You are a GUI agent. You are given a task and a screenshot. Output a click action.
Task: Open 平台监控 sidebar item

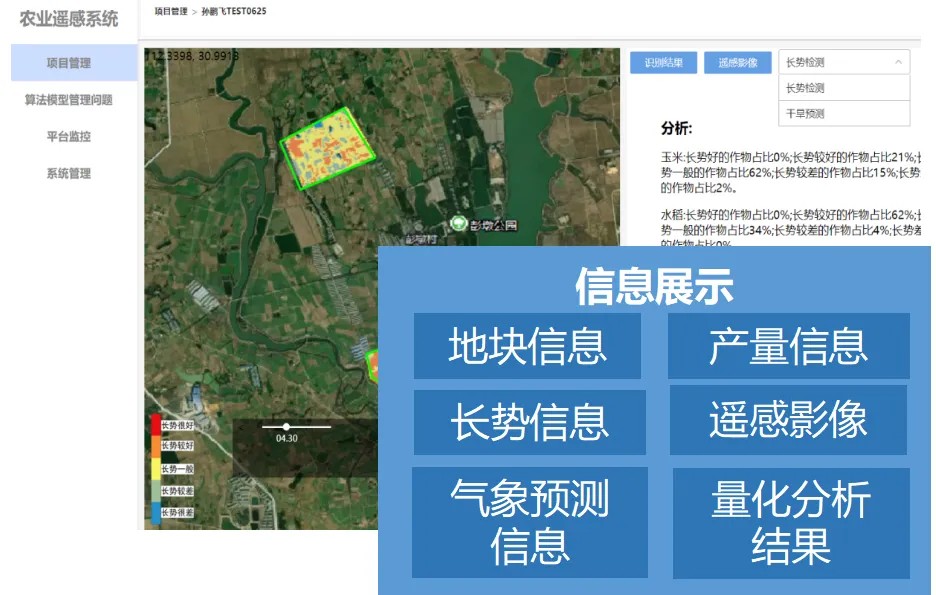[x=69, y=137]
